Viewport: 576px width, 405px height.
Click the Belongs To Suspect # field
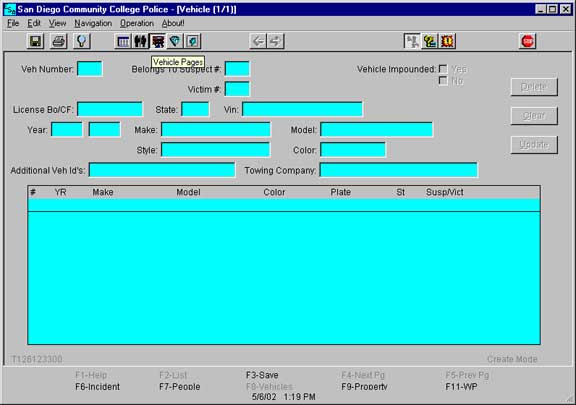(237, 69)
